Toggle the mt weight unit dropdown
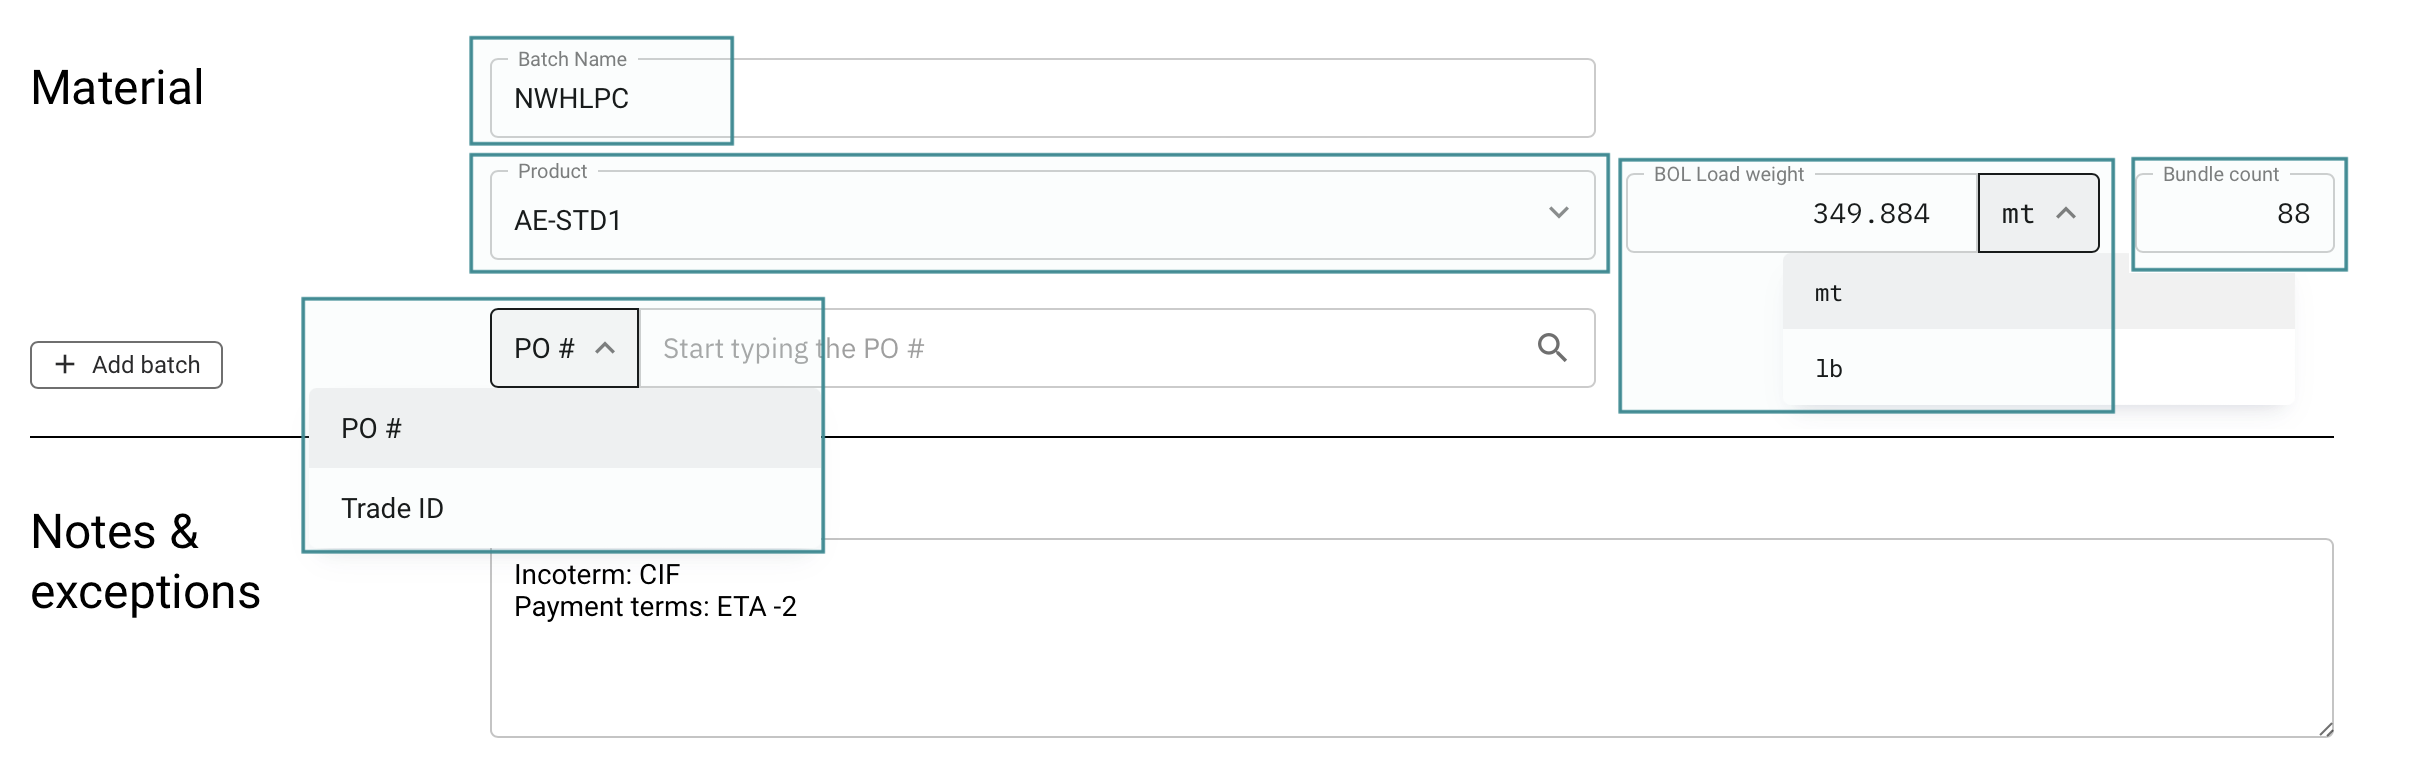2431x762 pixels. 2037,214
